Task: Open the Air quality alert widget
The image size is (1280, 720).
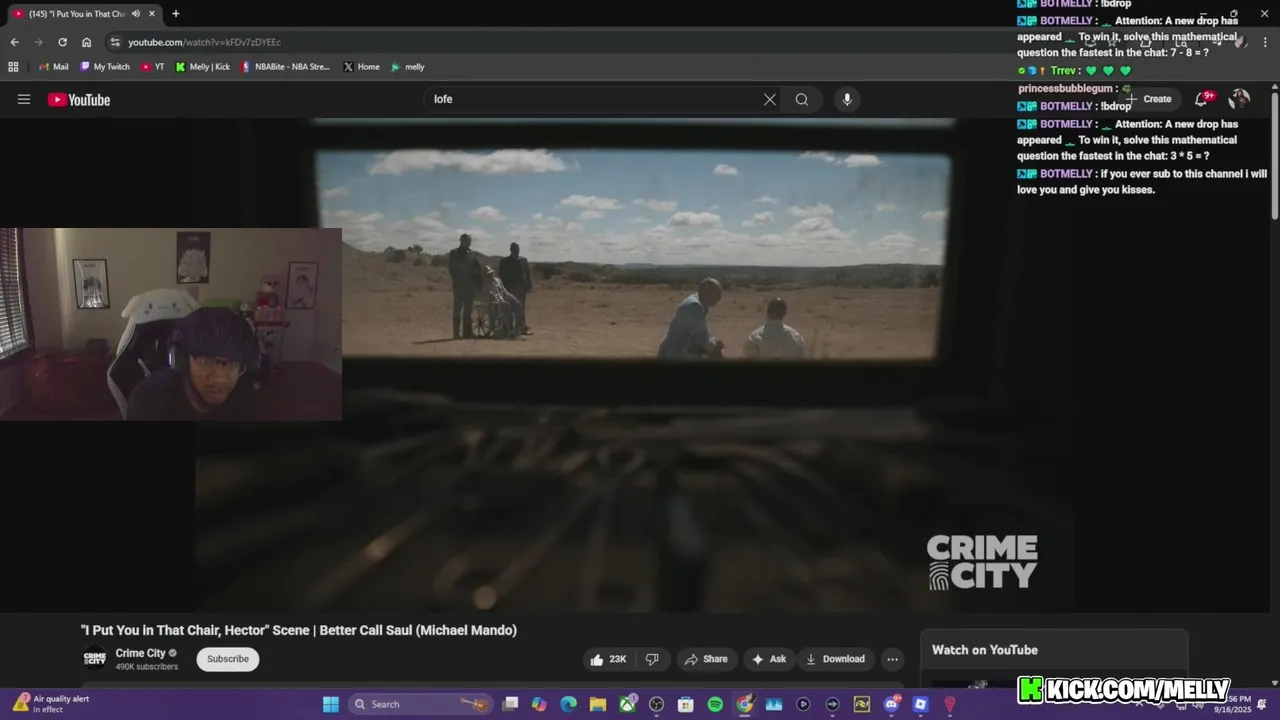Action: coord(52,704)
